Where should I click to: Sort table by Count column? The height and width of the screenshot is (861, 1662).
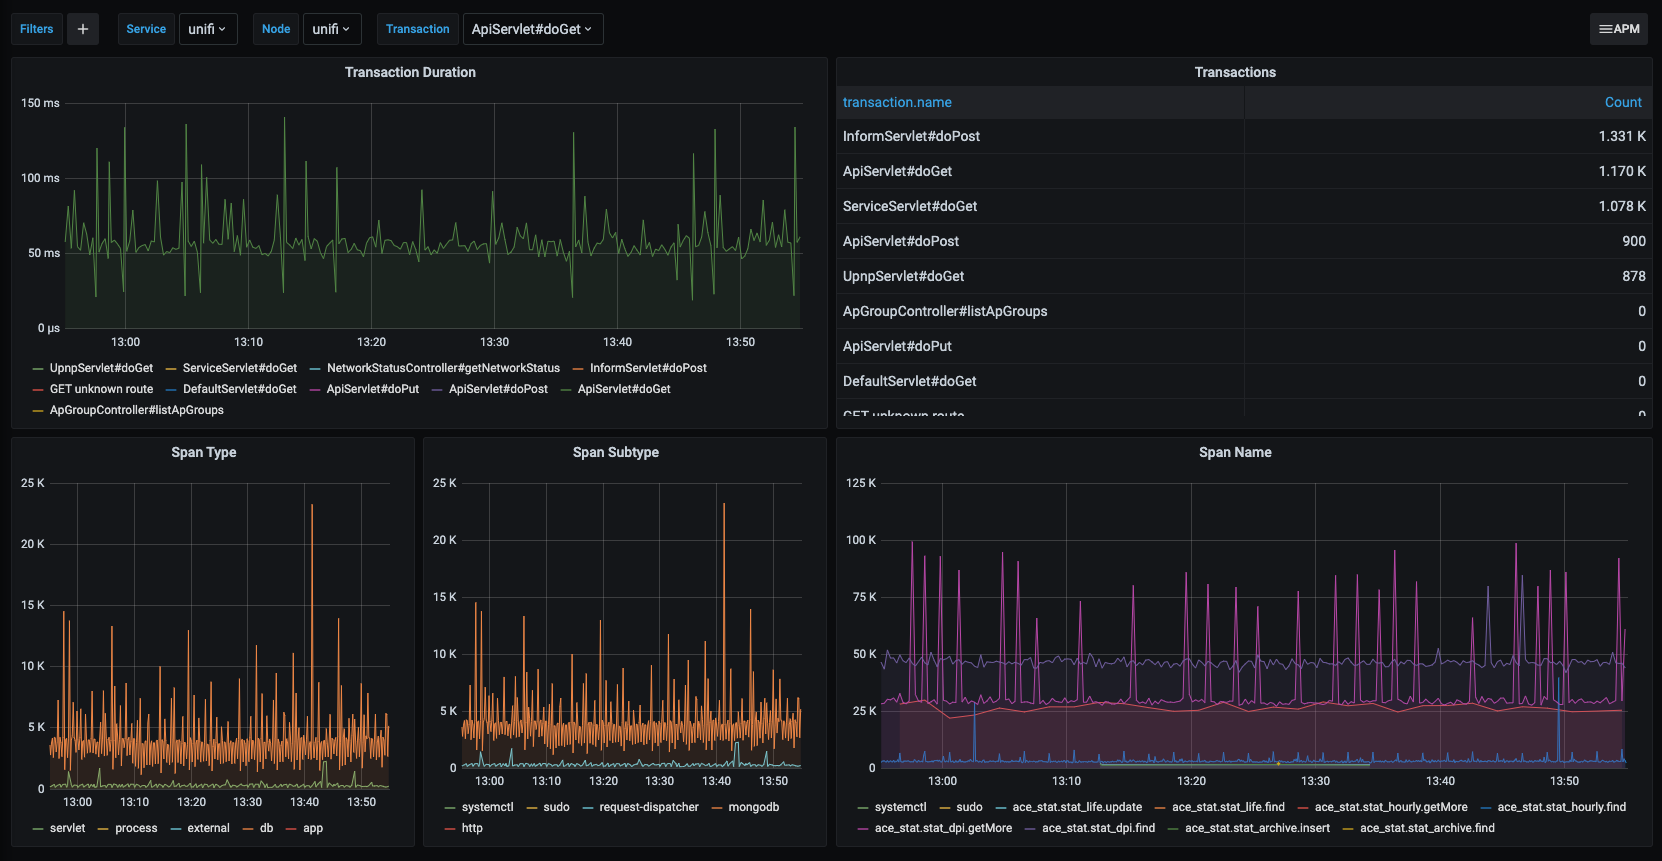pyautogui.click(x=1623, y=102)
